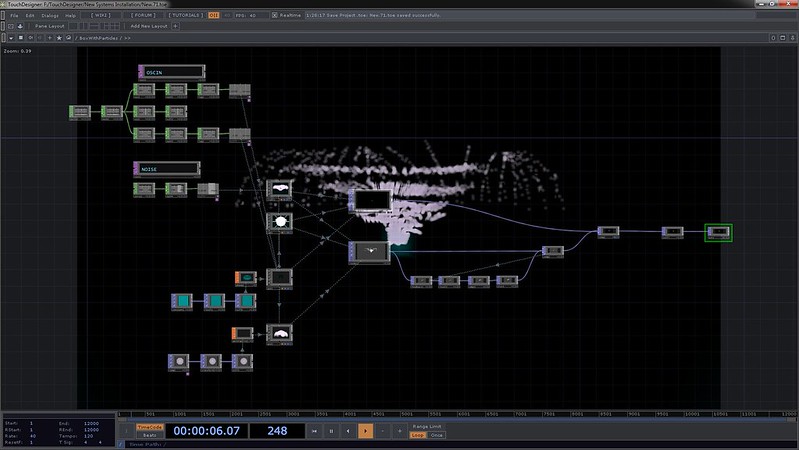Select the green-highlighted output node
The image size is (799, 450).
pos(718,232)
